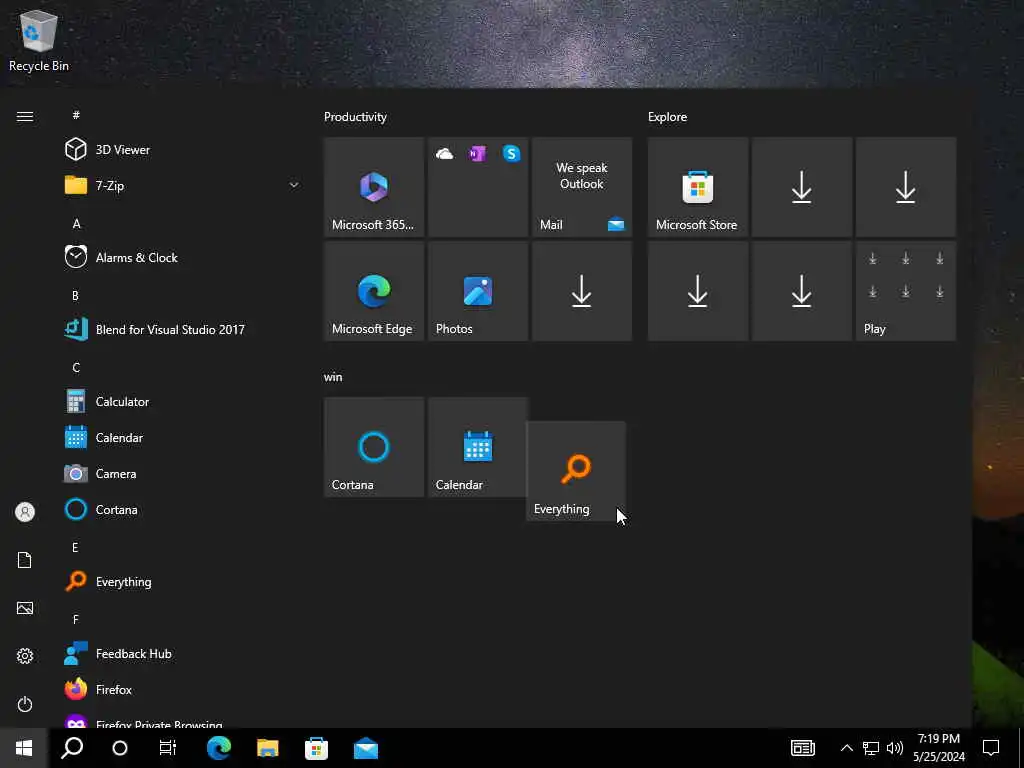This screenshot has height=768, width=1024.
Task: Click the Everything tile
Action: click(x=575, y=471)
